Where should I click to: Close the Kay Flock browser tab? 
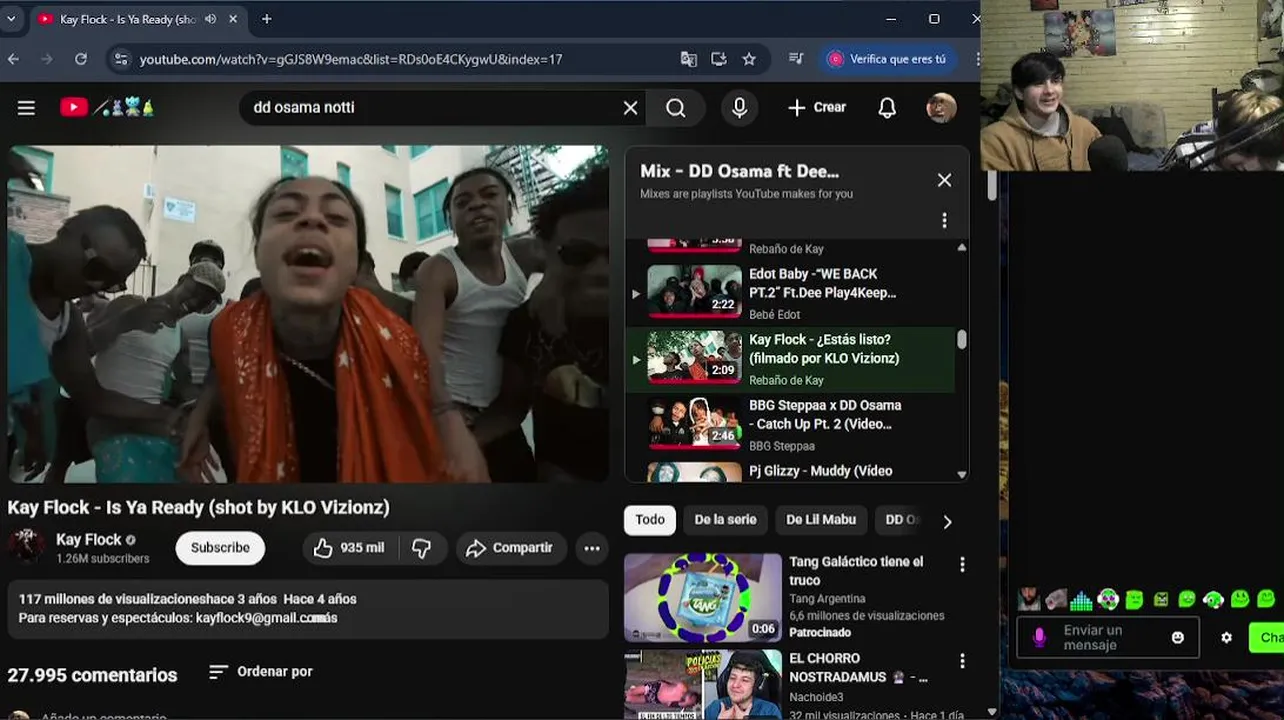pyautogui.click(x=234, y=19)
